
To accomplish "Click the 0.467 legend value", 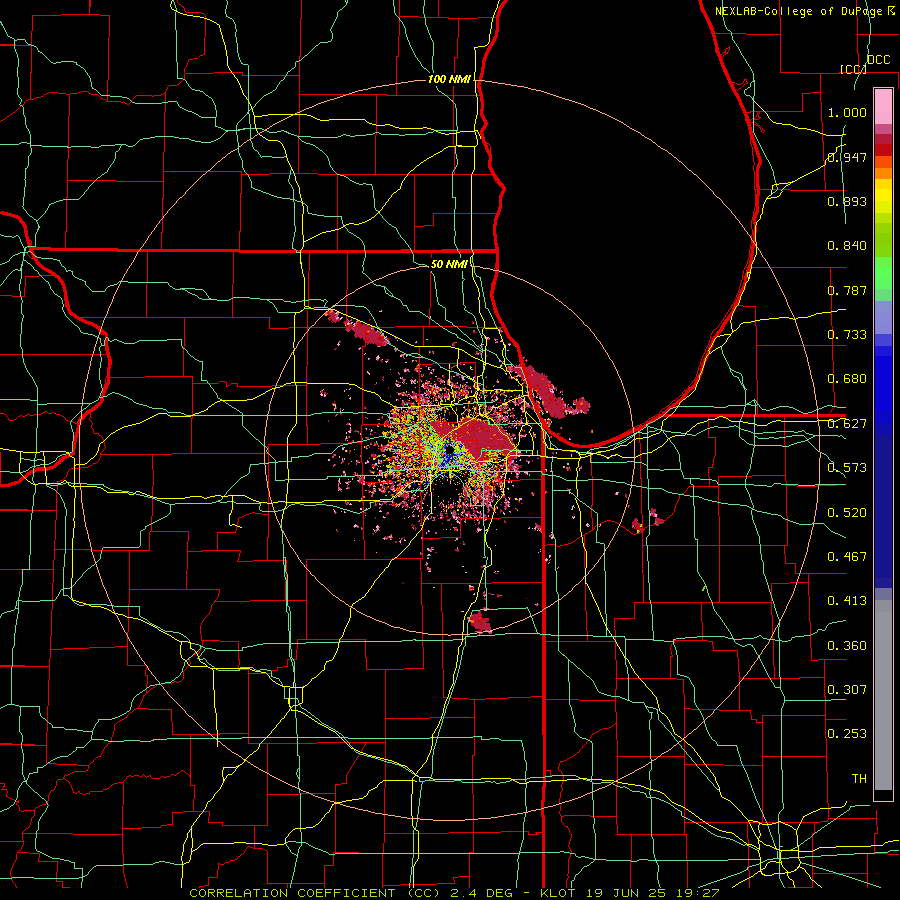I will point(847,557).
